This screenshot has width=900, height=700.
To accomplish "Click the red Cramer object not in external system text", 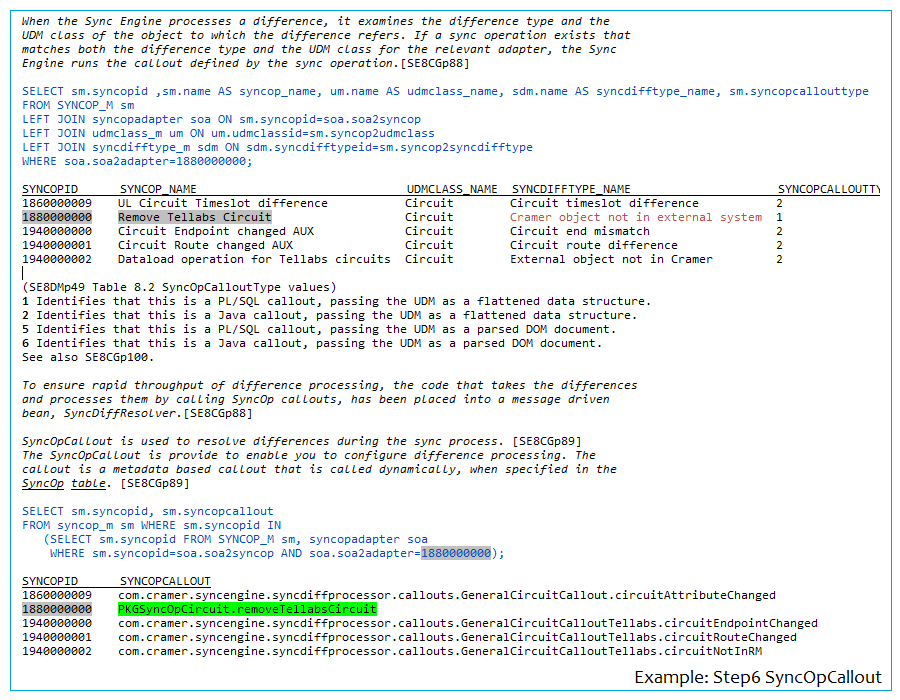I will [635, 217].
